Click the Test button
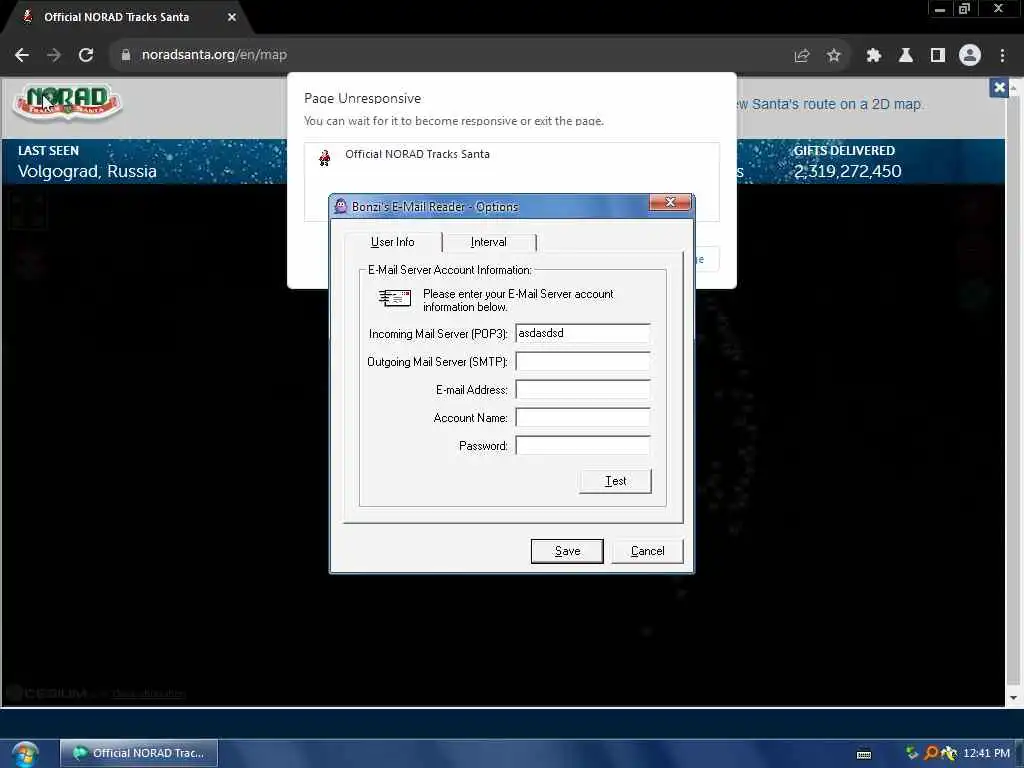The width and height of the screenshot is (1024, 768). [615, 481]
